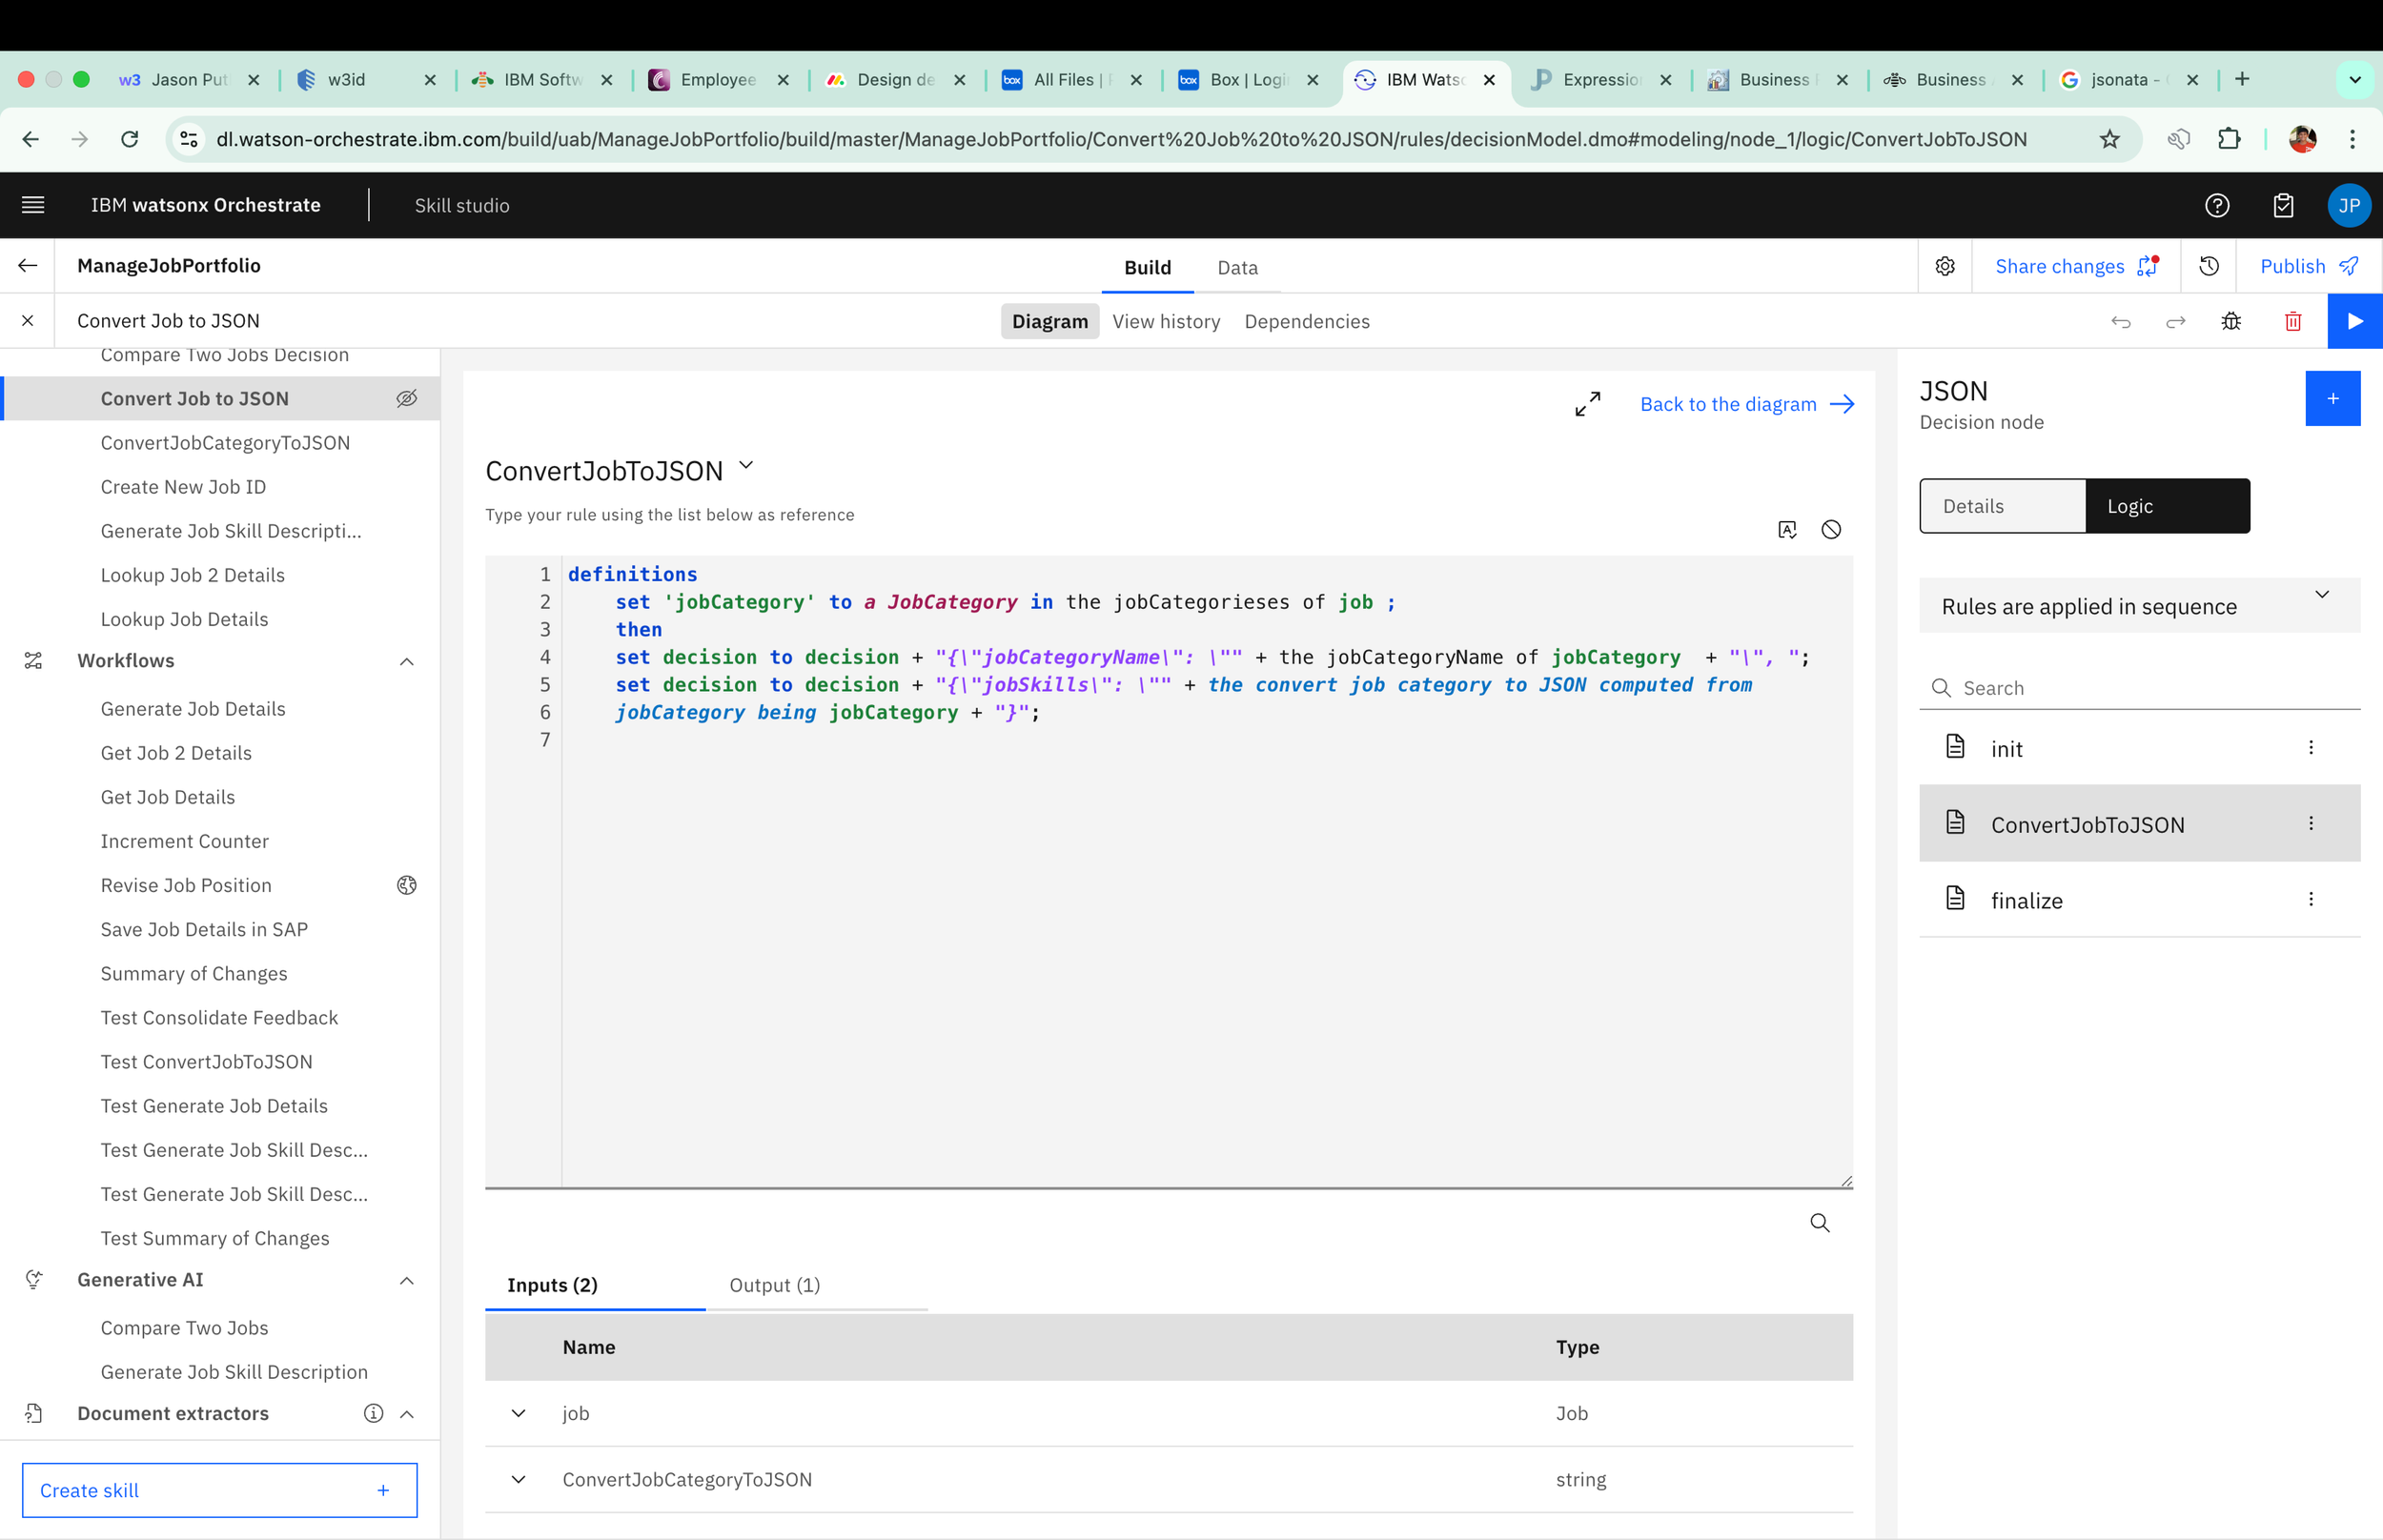Click the blue plus add rule button
The image size is (2383, 1540).
[x=2332, y=398]
